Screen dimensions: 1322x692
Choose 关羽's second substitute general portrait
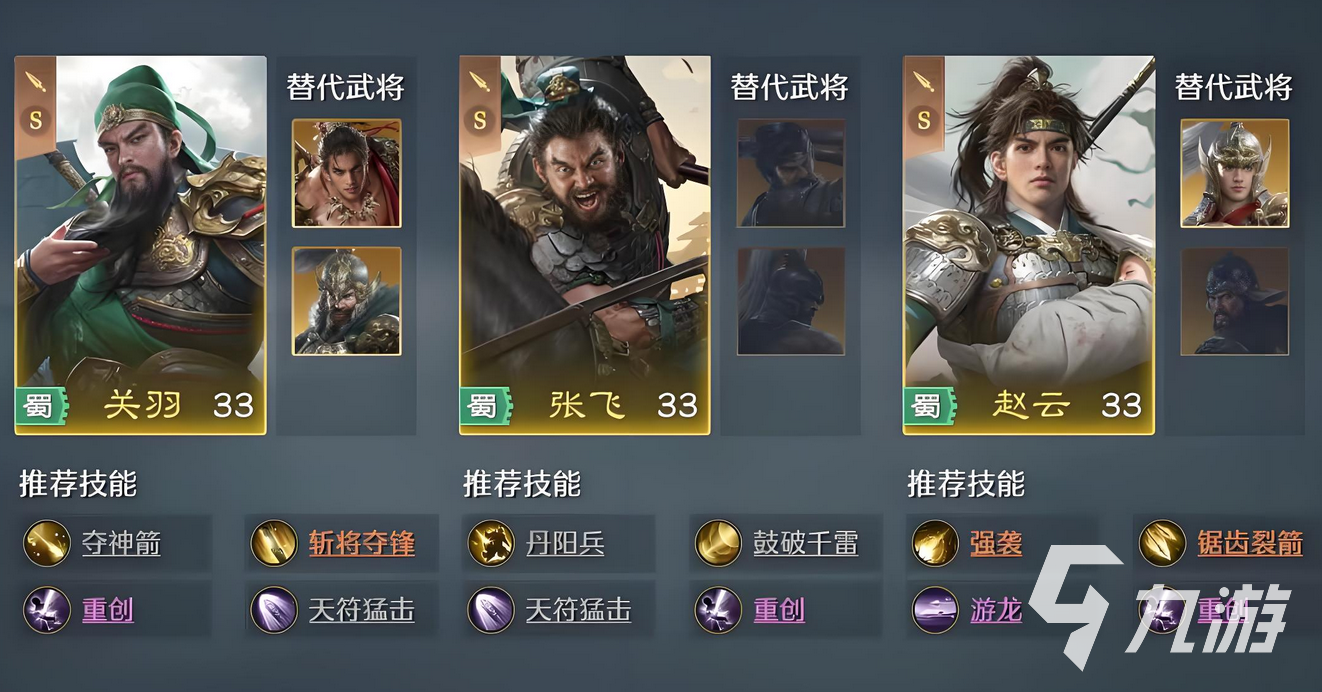pyautogui.click(x=347, y=301)
